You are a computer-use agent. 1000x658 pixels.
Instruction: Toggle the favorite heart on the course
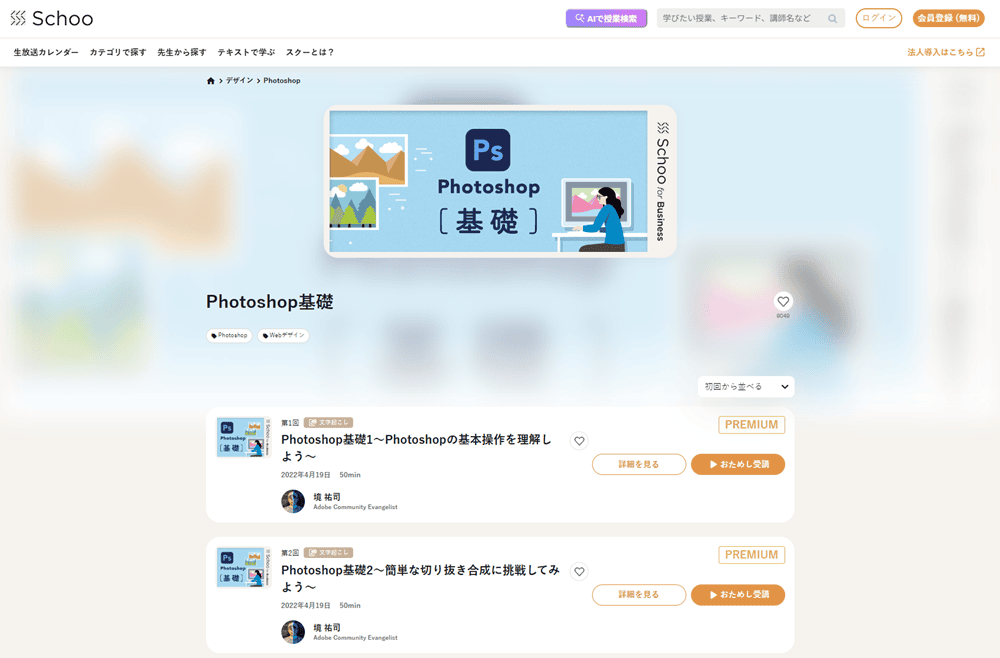[x=782, y=300]
